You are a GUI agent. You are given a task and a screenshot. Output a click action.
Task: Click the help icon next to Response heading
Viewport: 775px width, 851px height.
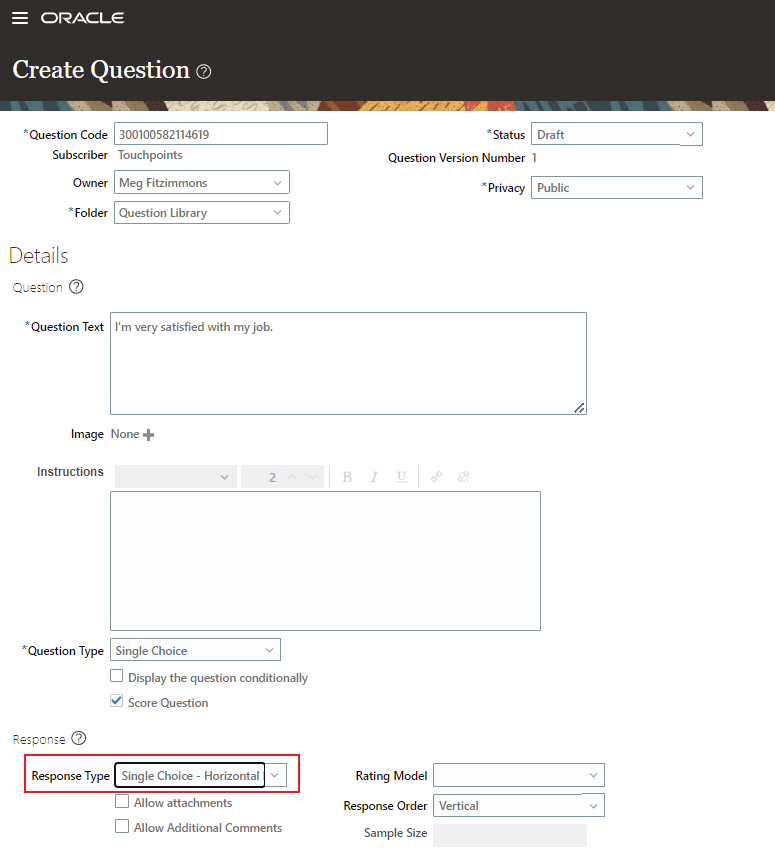(79, 738)
